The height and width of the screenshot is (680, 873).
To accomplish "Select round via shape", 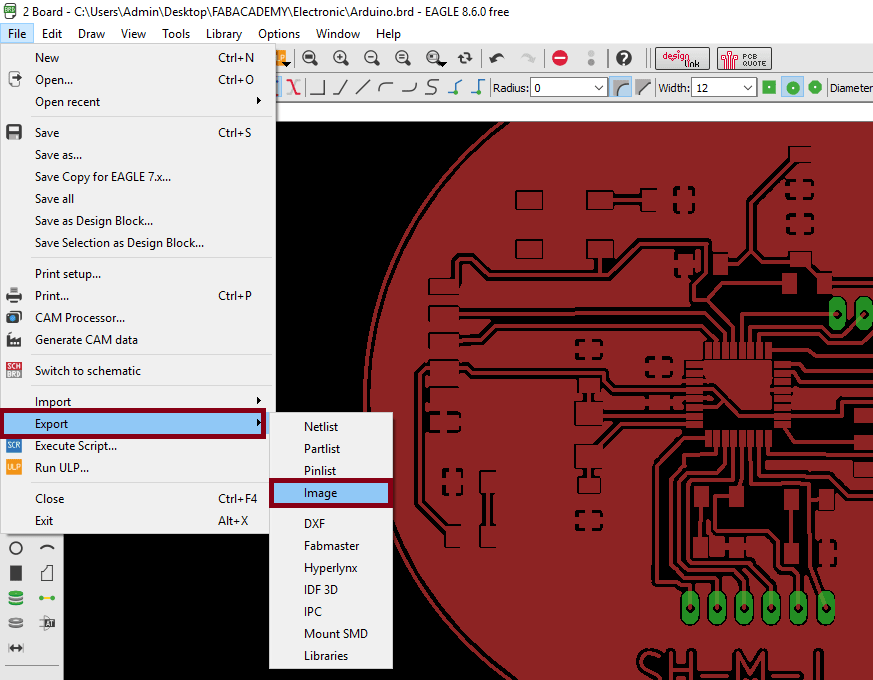I will pos(793,87).
